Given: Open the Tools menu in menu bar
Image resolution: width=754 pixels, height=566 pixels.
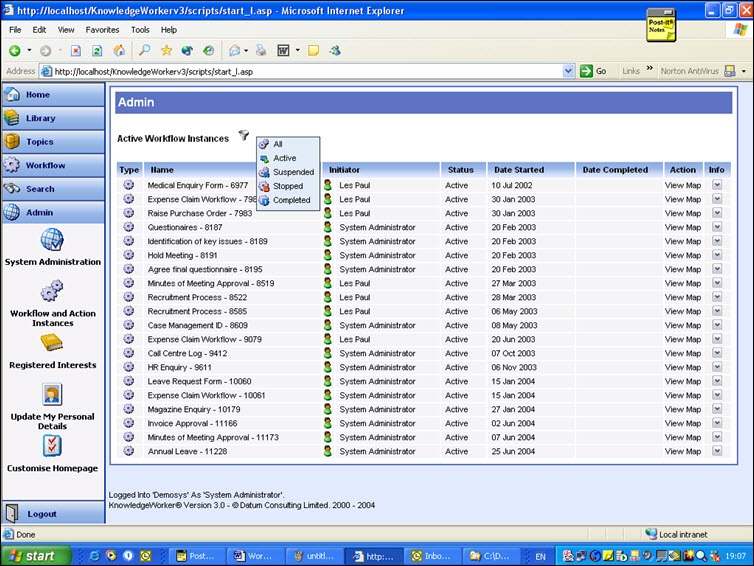Looking at the screenshot, I should click(x=140, y=30).
